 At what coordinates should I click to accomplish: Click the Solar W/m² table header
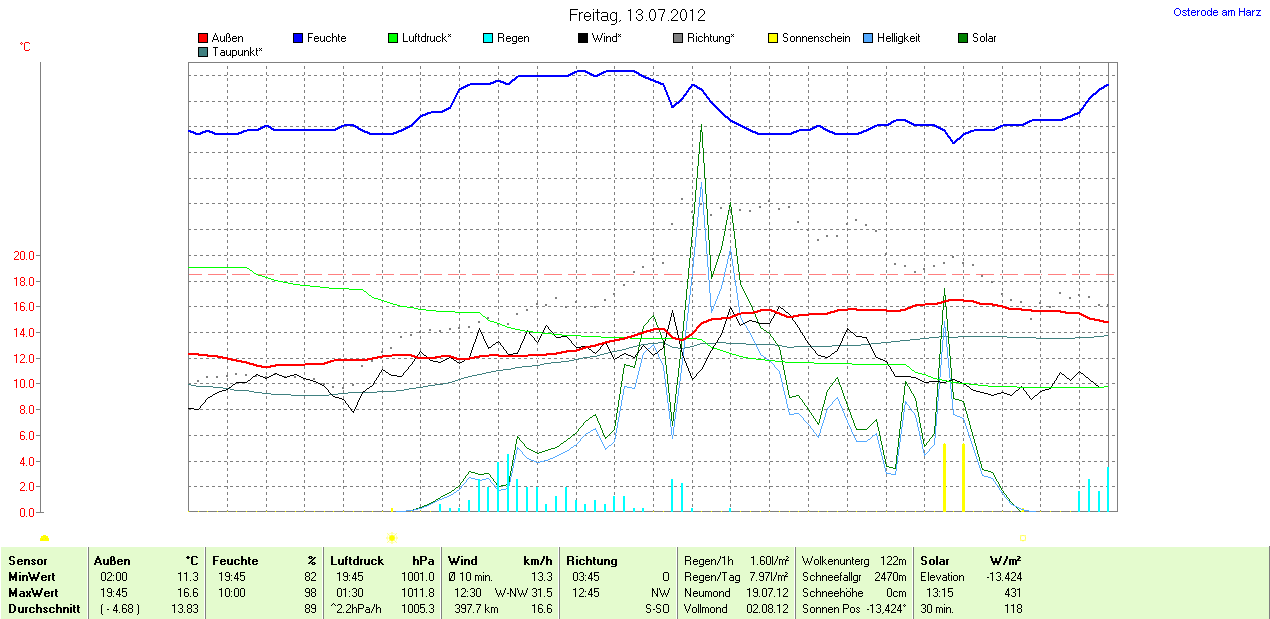970,561
